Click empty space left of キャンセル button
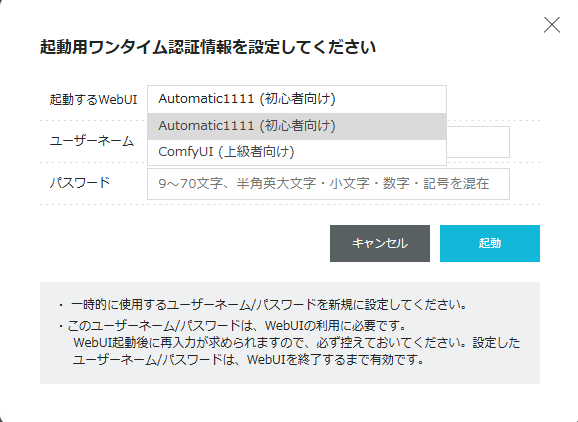This screenshot has height=422, width=578. coord(184,243)
